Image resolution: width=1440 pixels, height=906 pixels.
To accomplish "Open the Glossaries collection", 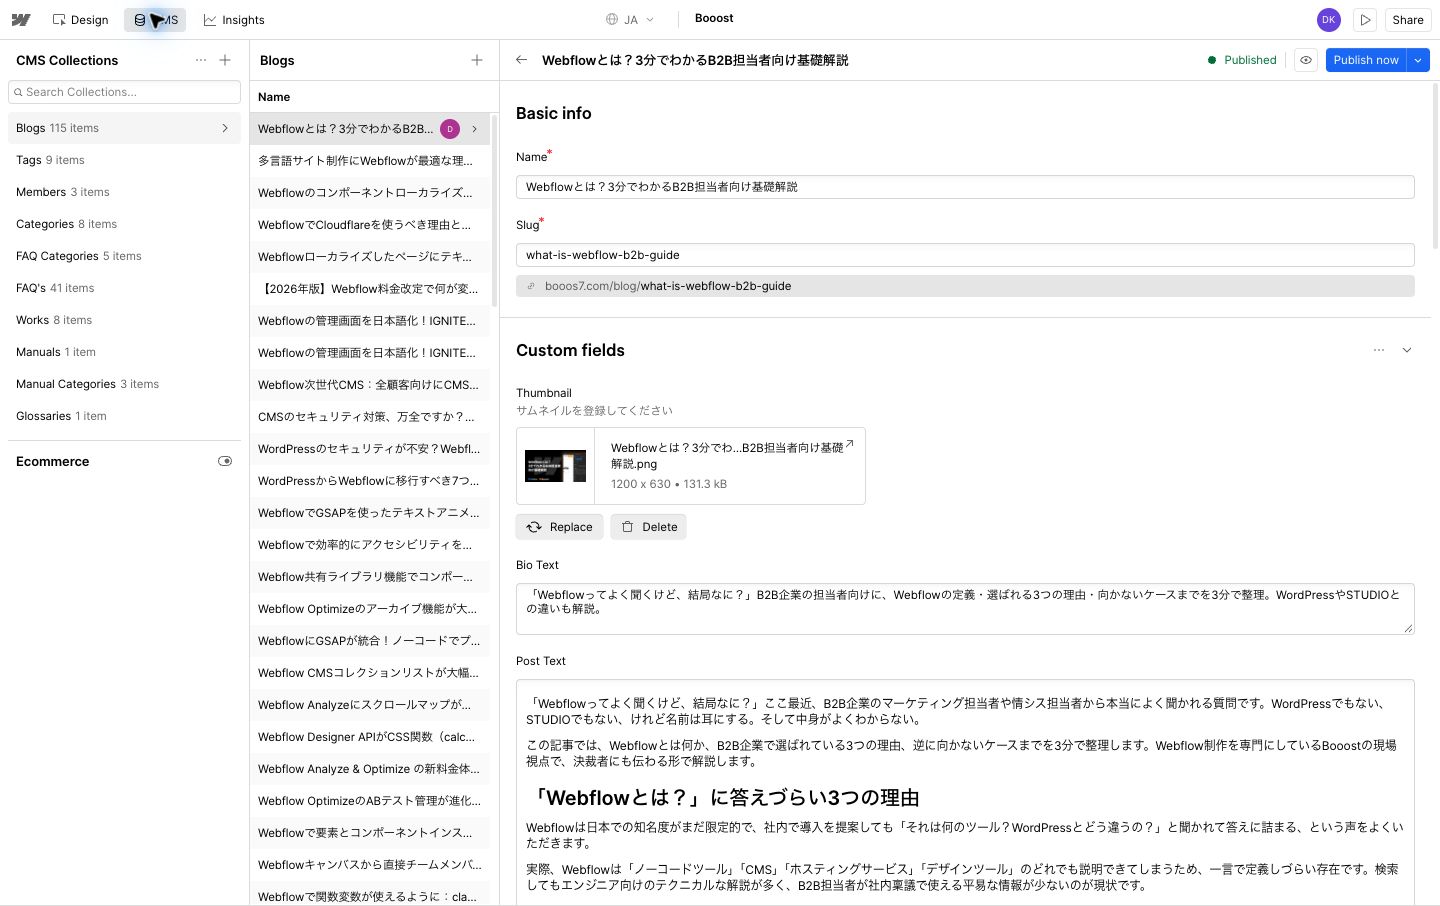I will click(x=124, y=416).
